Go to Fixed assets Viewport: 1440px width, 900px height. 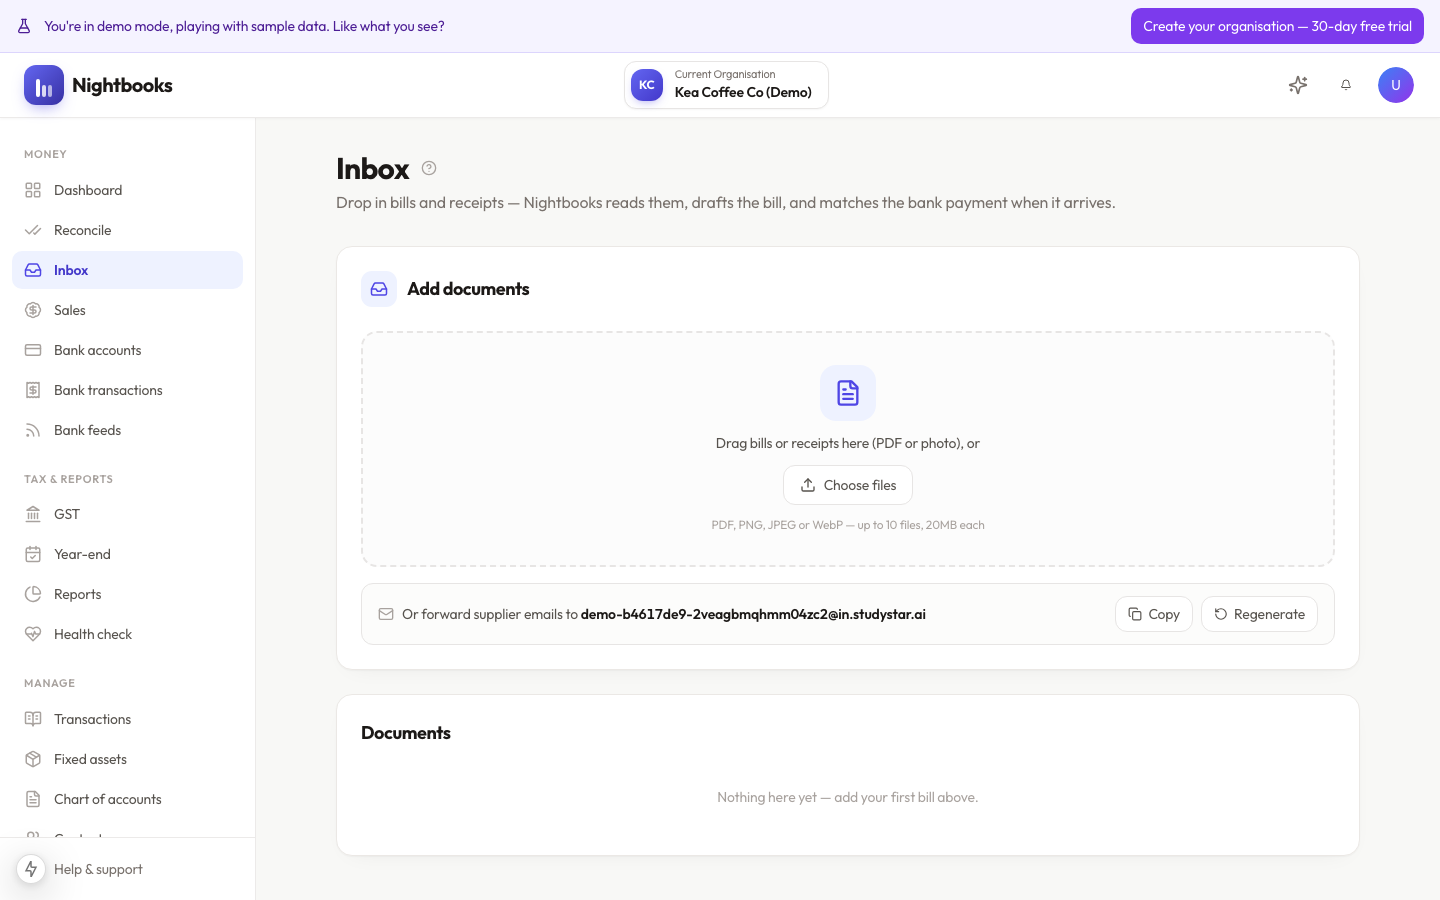click(x=127, y=759)
